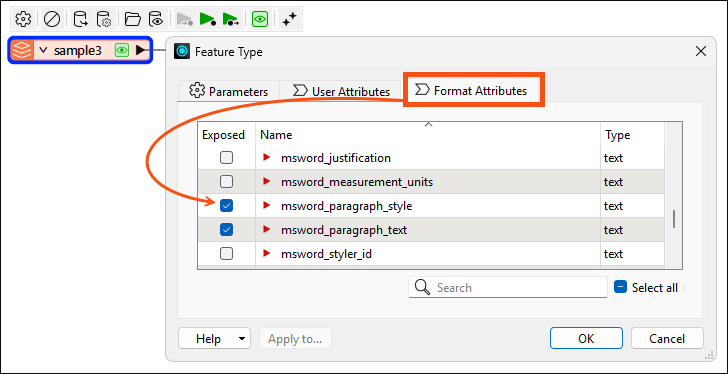Click the database inspect eye icon

click(x=156, y=19)
